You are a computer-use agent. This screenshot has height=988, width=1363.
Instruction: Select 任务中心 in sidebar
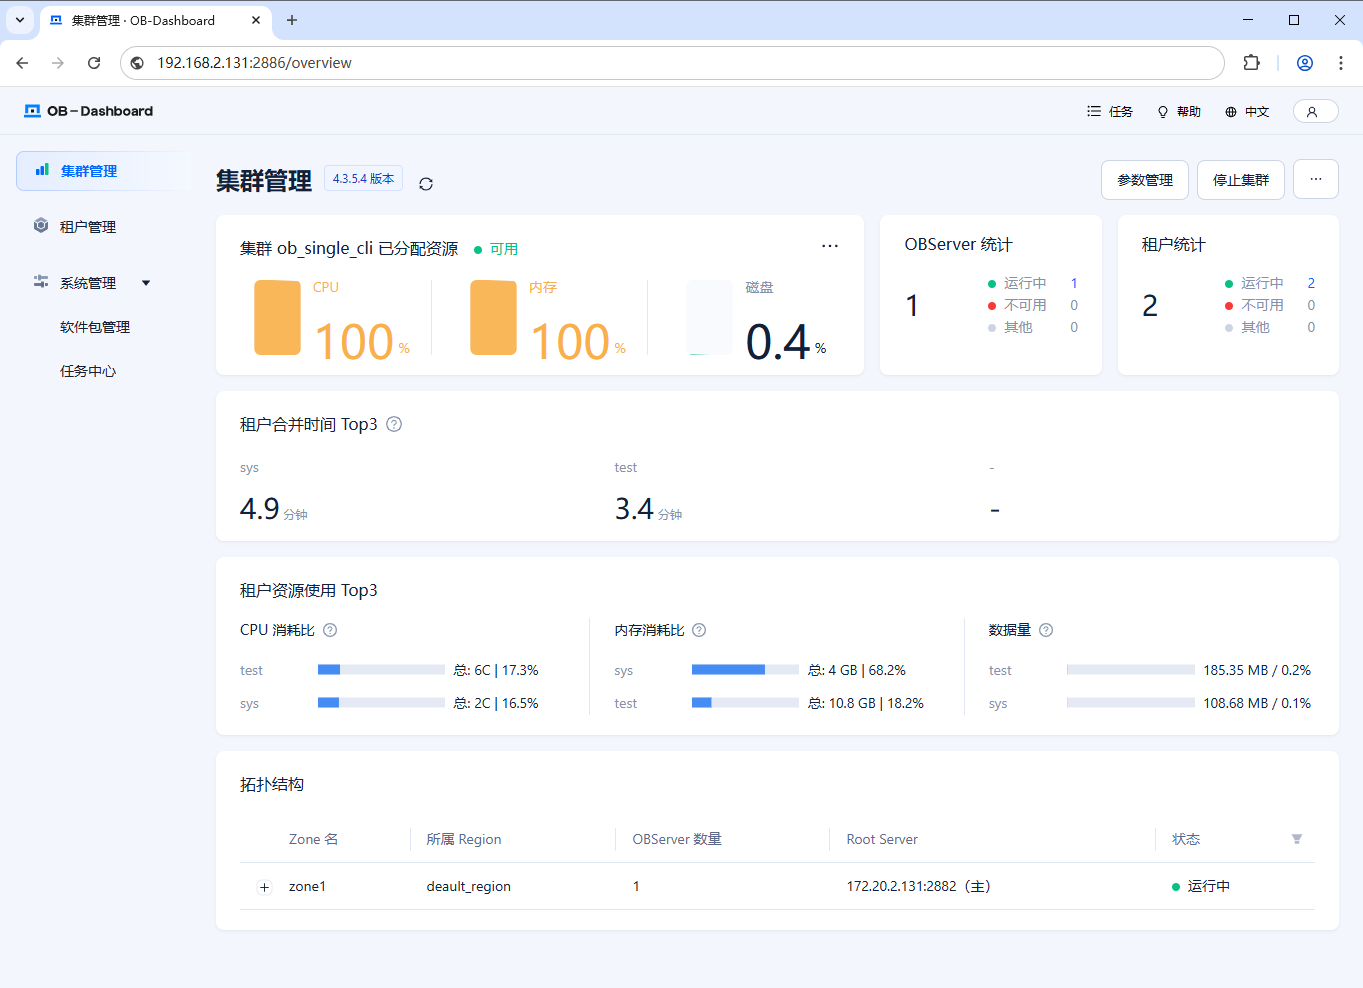pos(88,371)
